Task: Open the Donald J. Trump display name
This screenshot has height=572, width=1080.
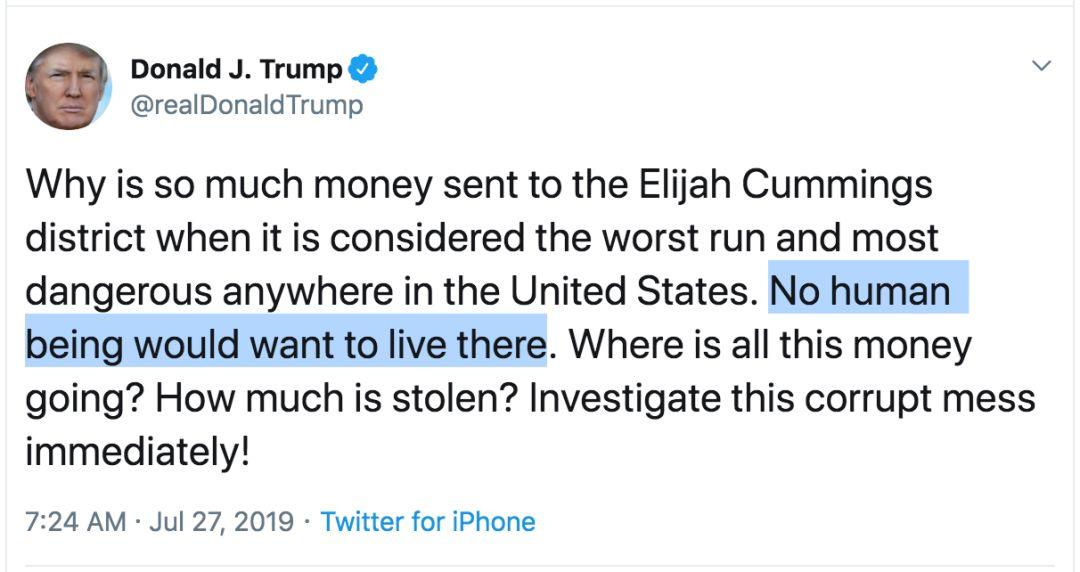Action: pos(237,70)
